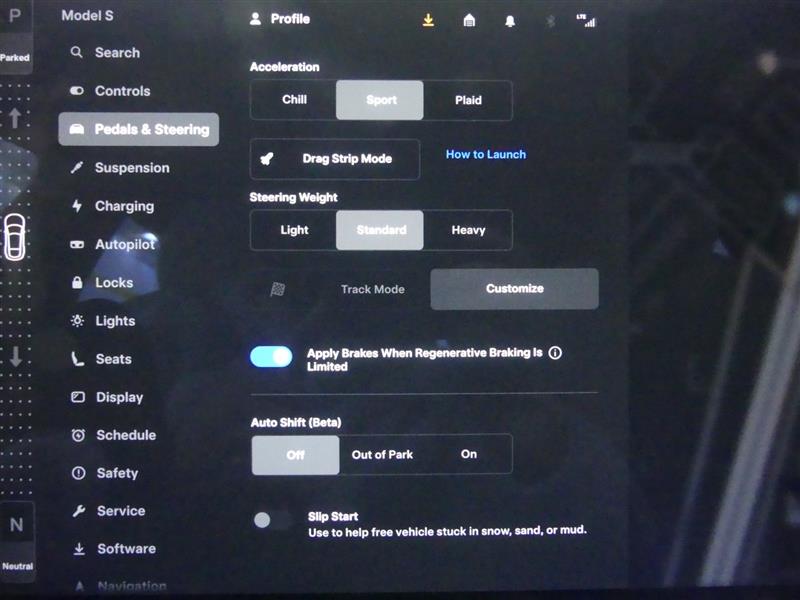Open notifications bell icon
The width and height of the screenshot is (800, 600).
click(x=510, y=20)
